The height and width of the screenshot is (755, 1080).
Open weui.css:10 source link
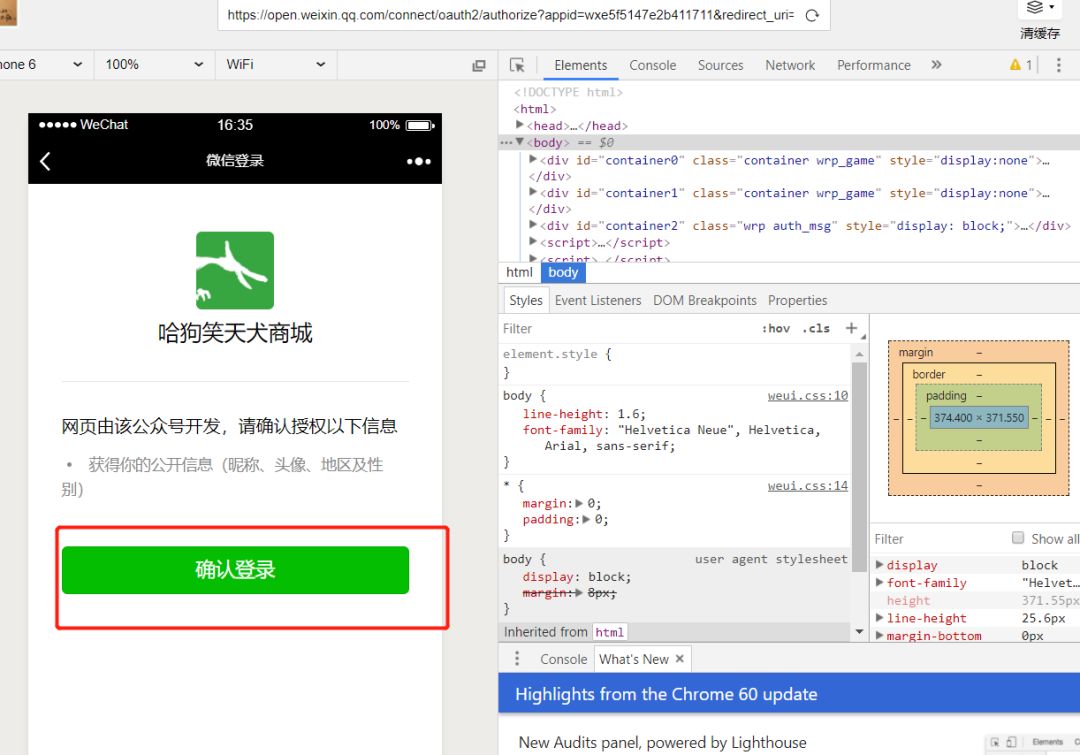pos(808,395)
